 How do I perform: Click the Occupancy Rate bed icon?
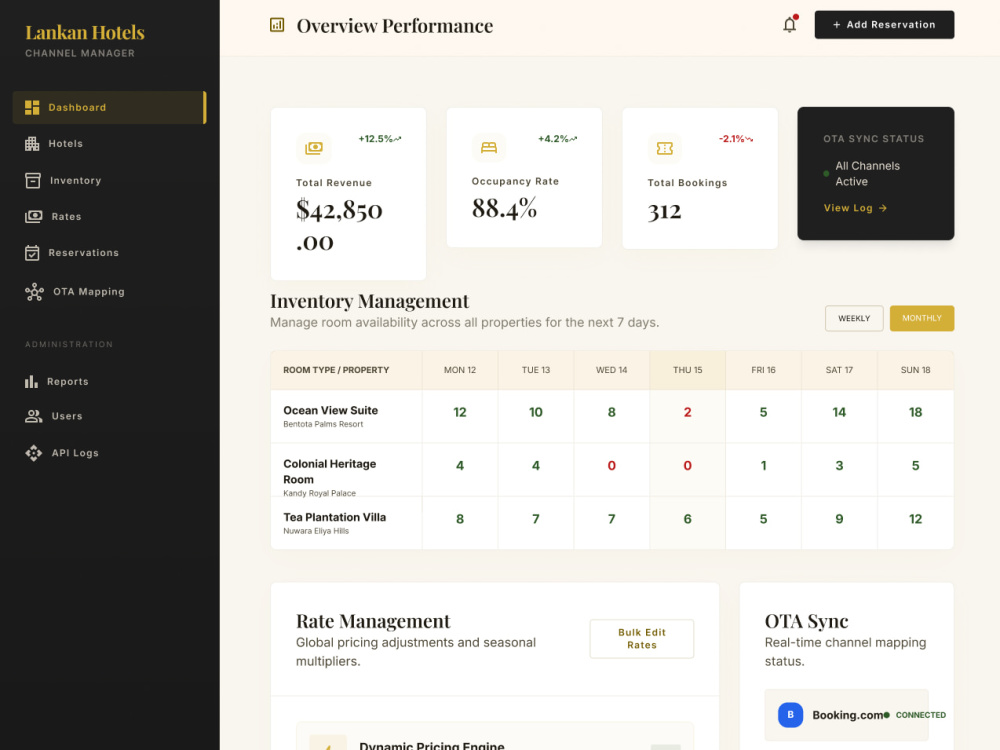pyautogui.click(x=489, y=147)
